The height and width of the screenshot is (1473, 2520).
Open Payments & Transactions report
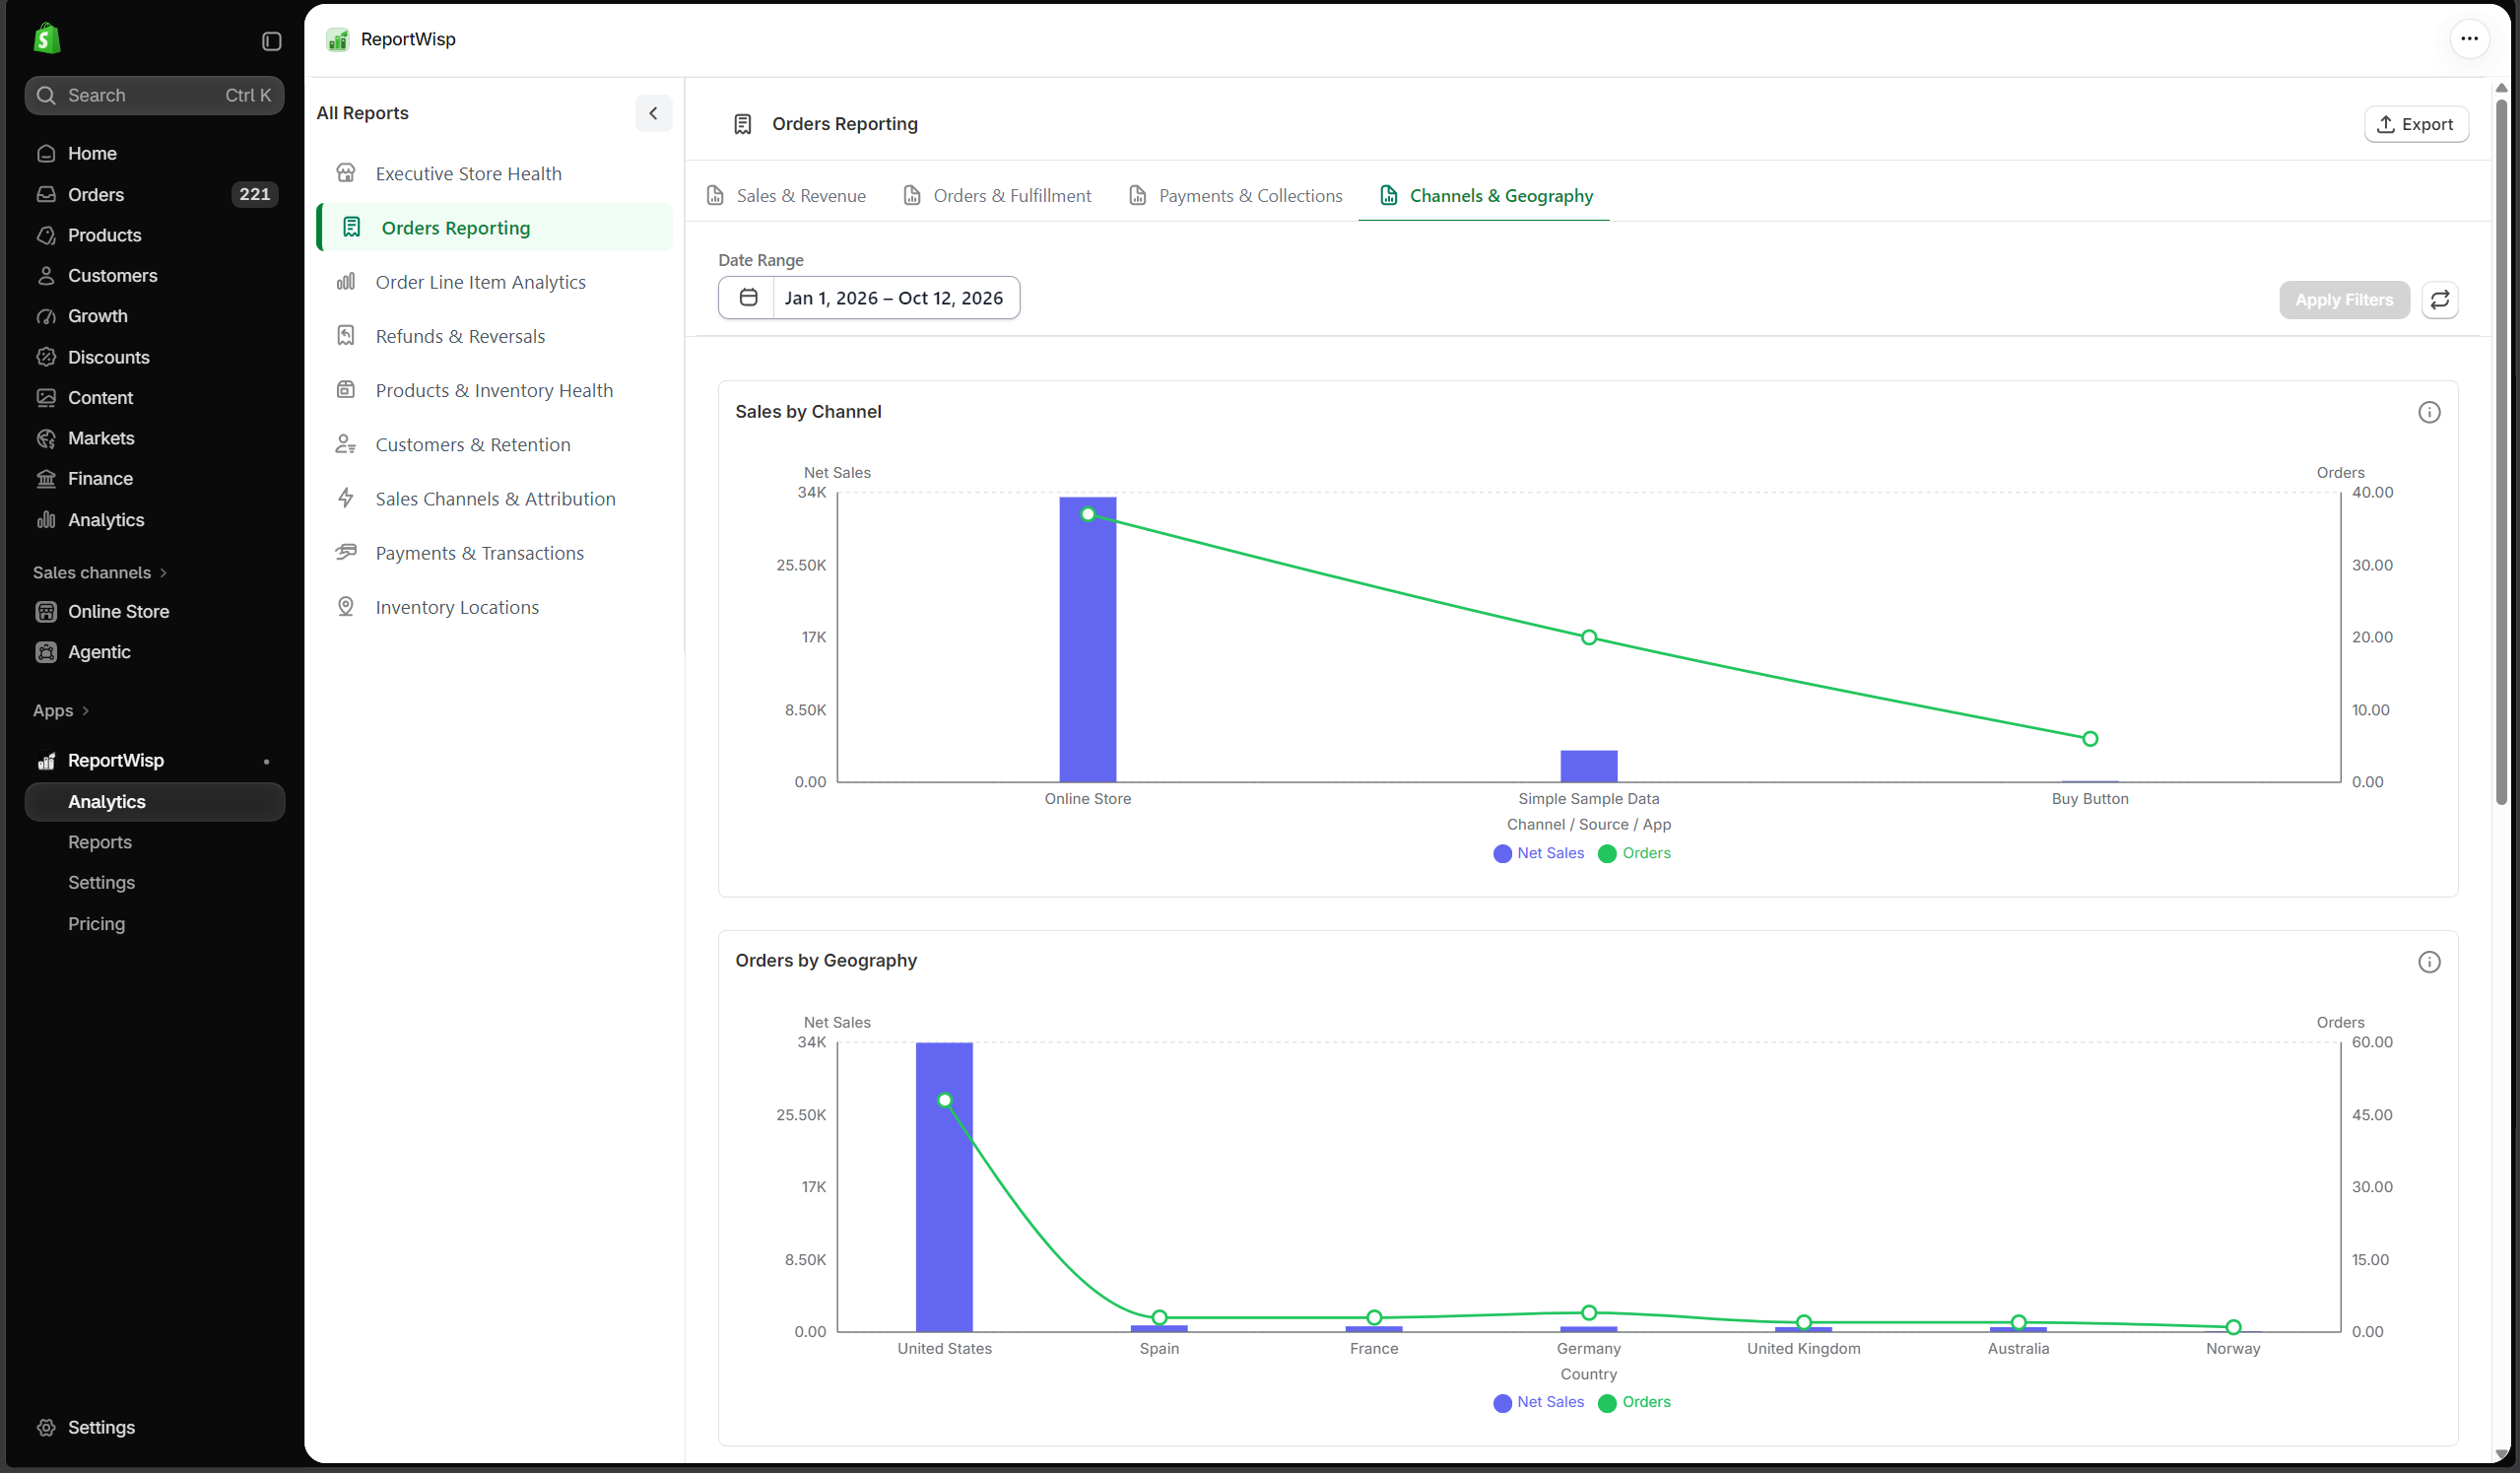(x=494, y=553)
